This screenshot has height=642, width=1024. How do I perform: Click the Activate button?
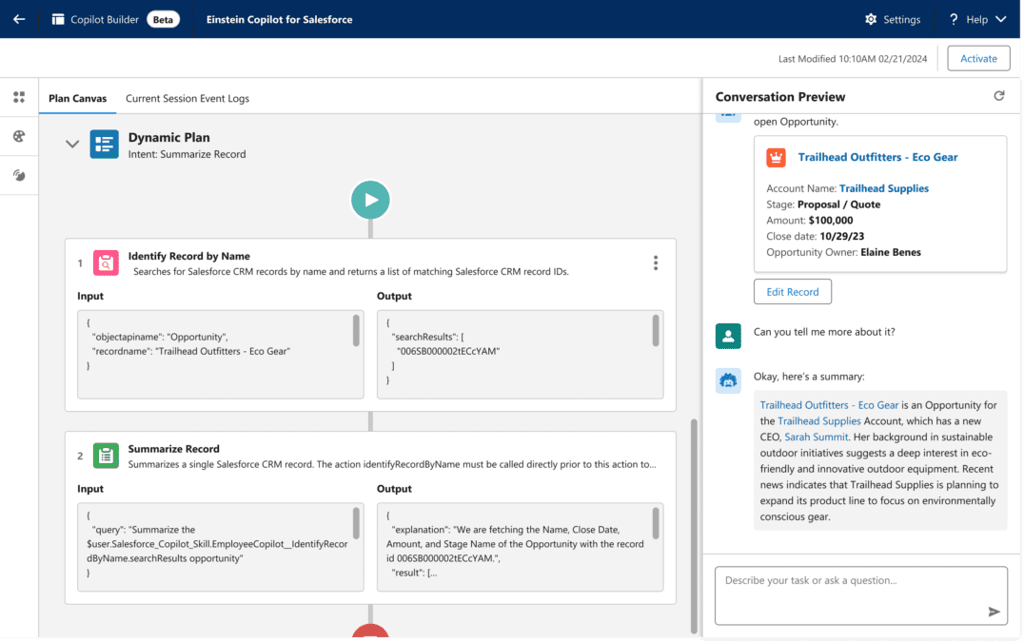978,58
